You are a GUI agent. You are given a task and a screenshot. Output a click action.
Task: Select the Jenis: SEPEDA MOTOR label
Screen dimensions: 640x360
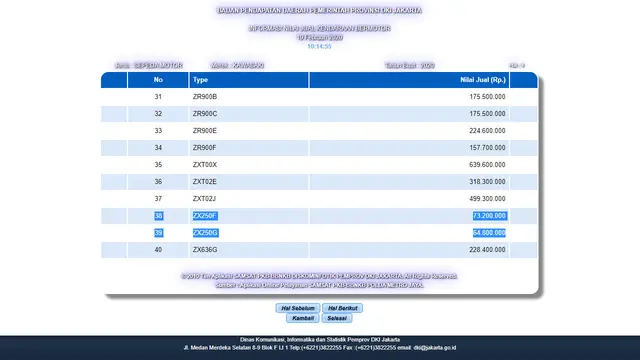click(149, 65)
